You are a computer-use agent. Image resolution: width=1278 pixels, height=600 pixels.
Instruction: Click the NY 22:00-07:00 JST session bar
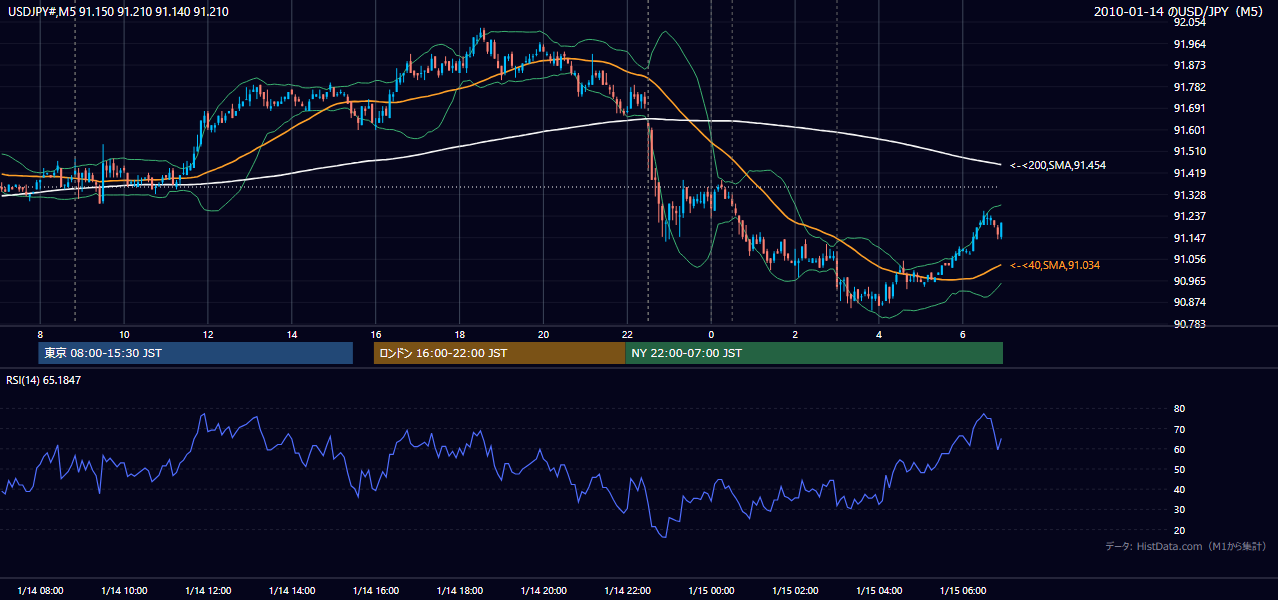click(814, 353)
